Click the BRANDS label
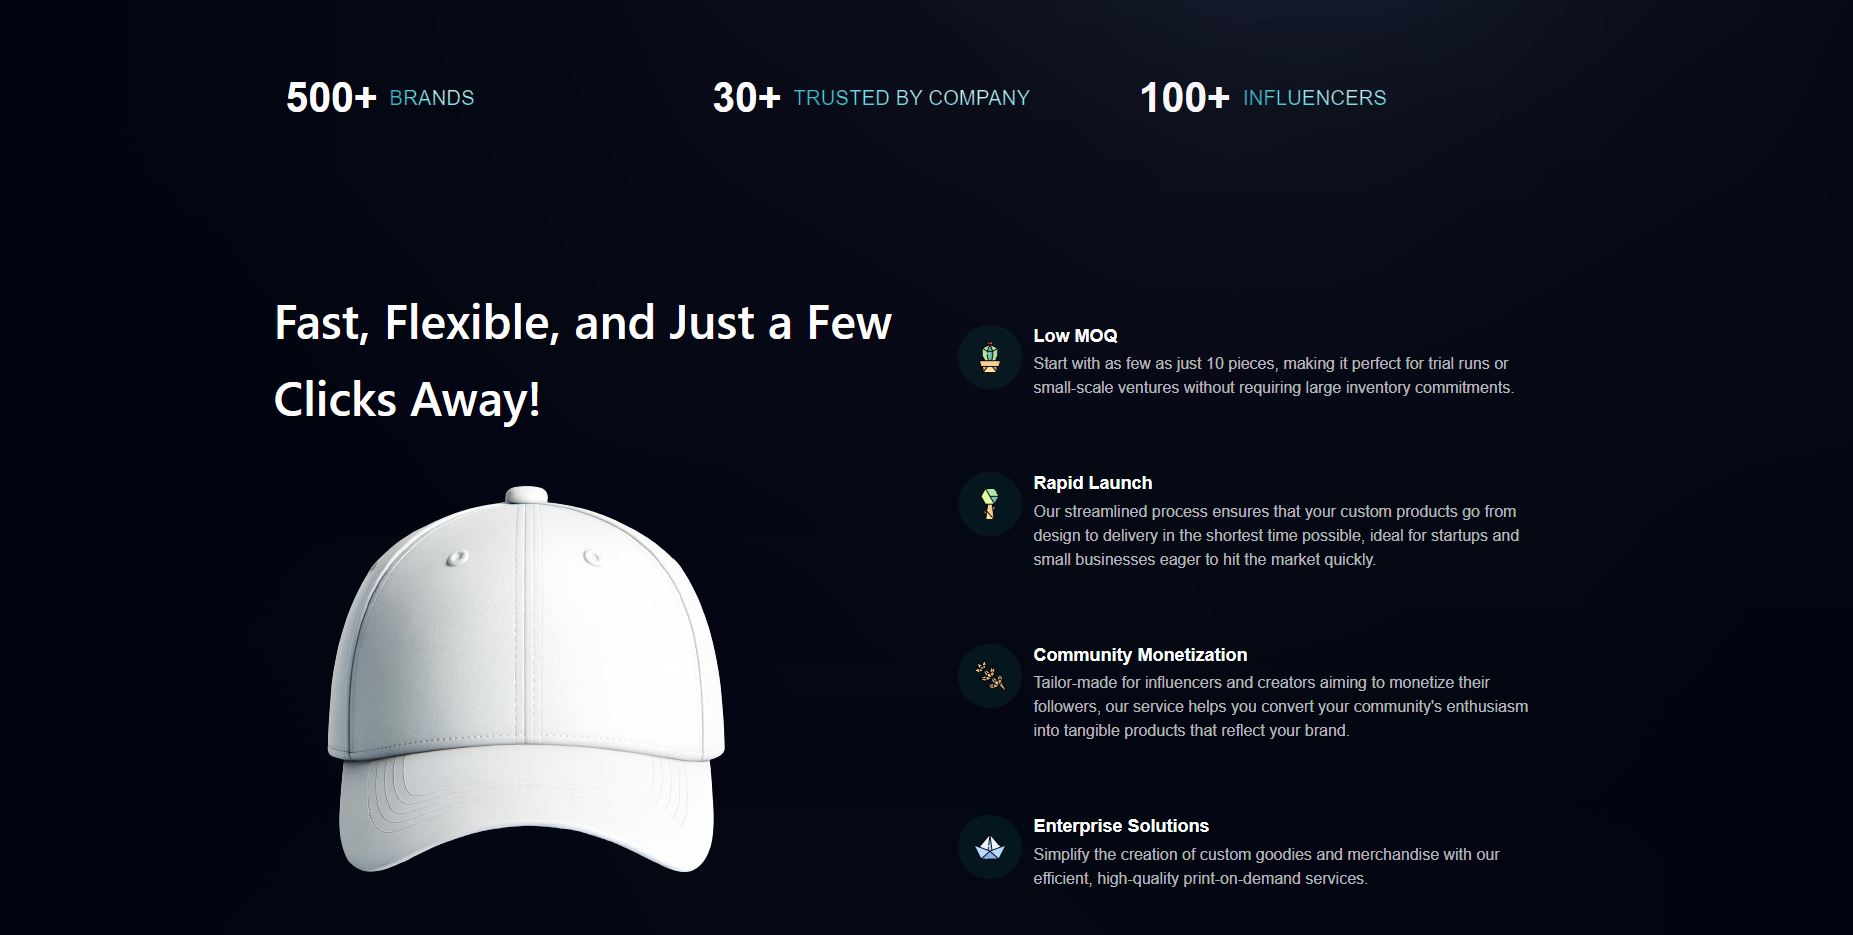 432,98
